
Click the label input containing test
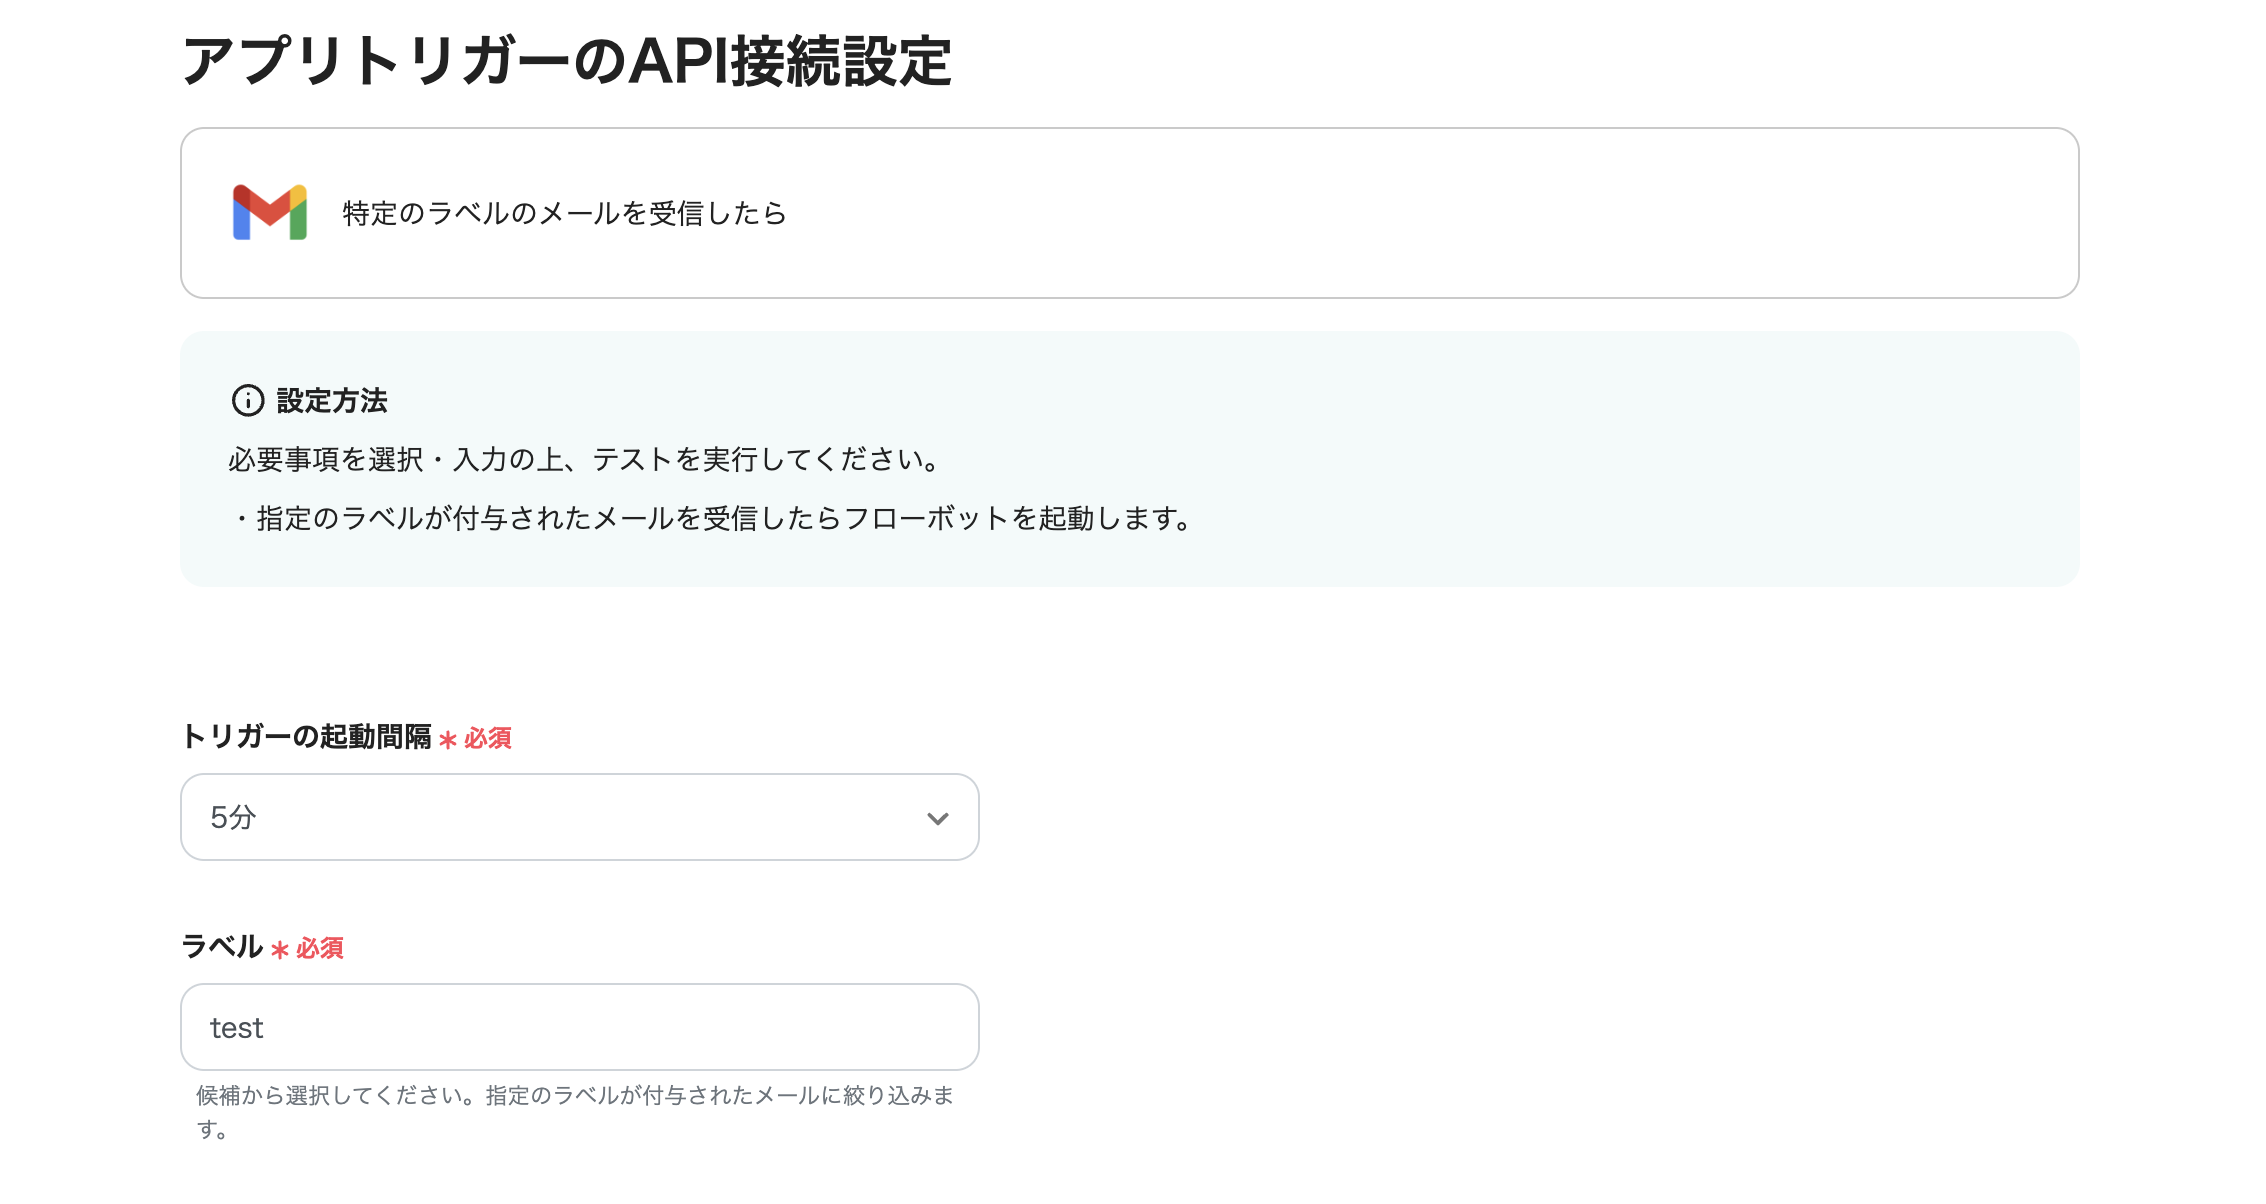tap(578, 1027)
